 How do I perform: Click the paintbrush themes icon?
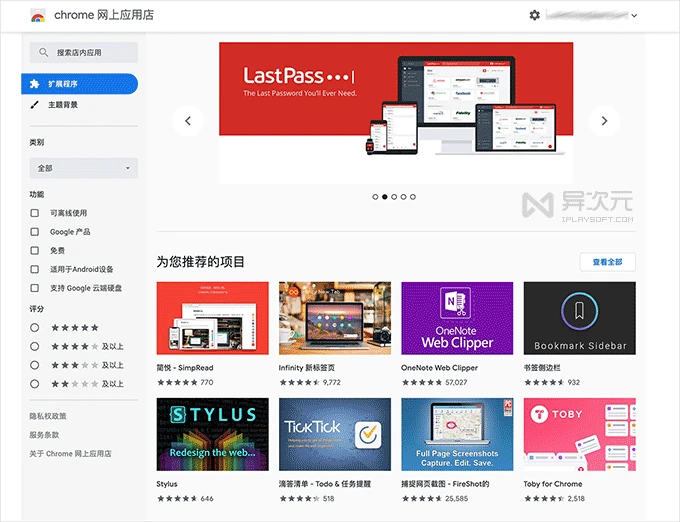[x=35, y=104]
